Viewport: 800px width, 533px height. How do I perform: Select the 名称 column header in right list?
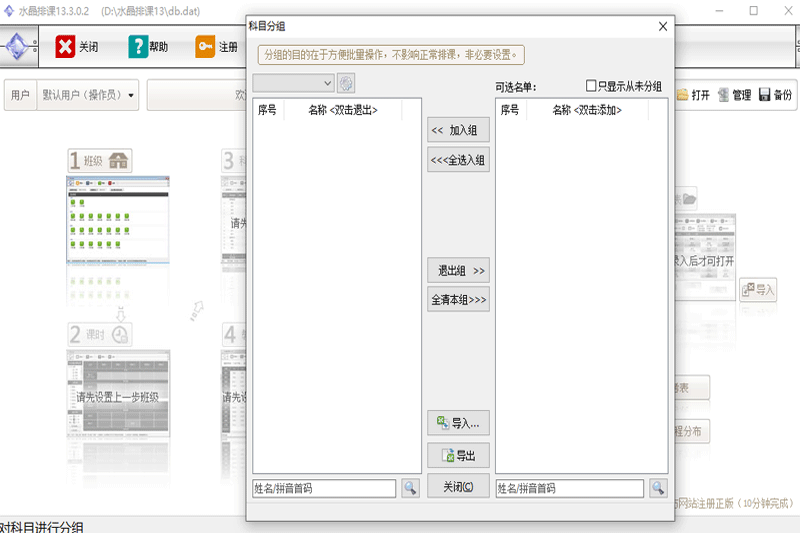click(587, 110)
